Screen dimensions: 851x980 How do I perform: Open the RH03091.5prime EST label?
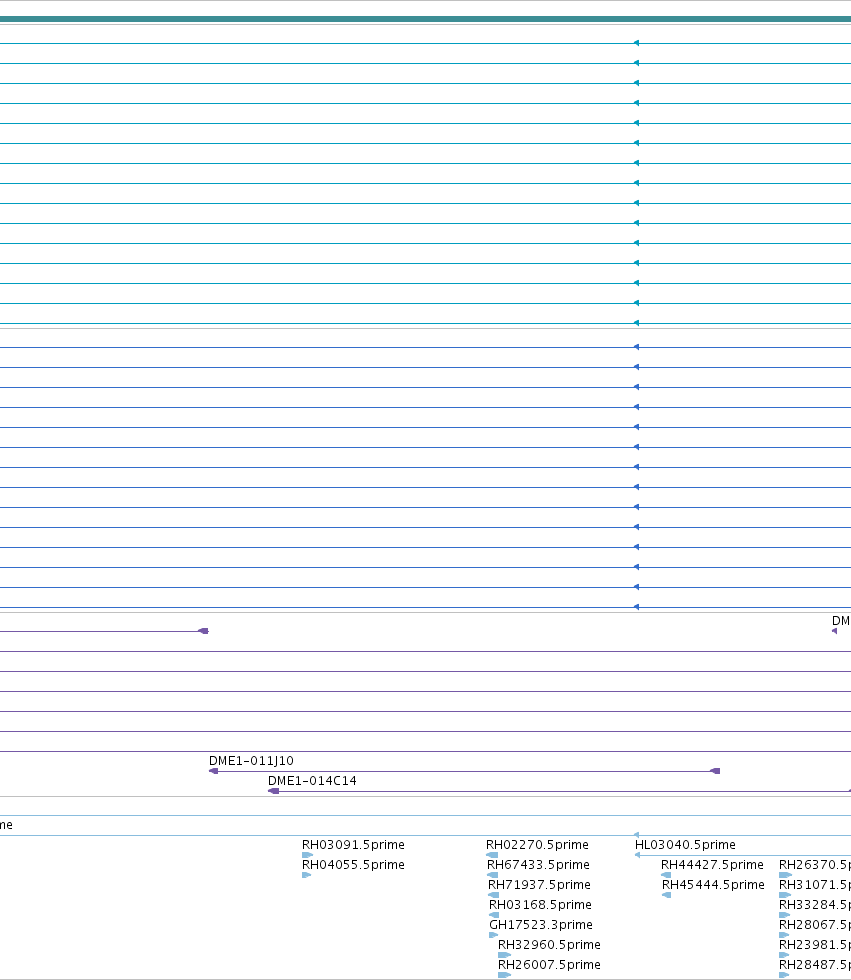[353, 844]
